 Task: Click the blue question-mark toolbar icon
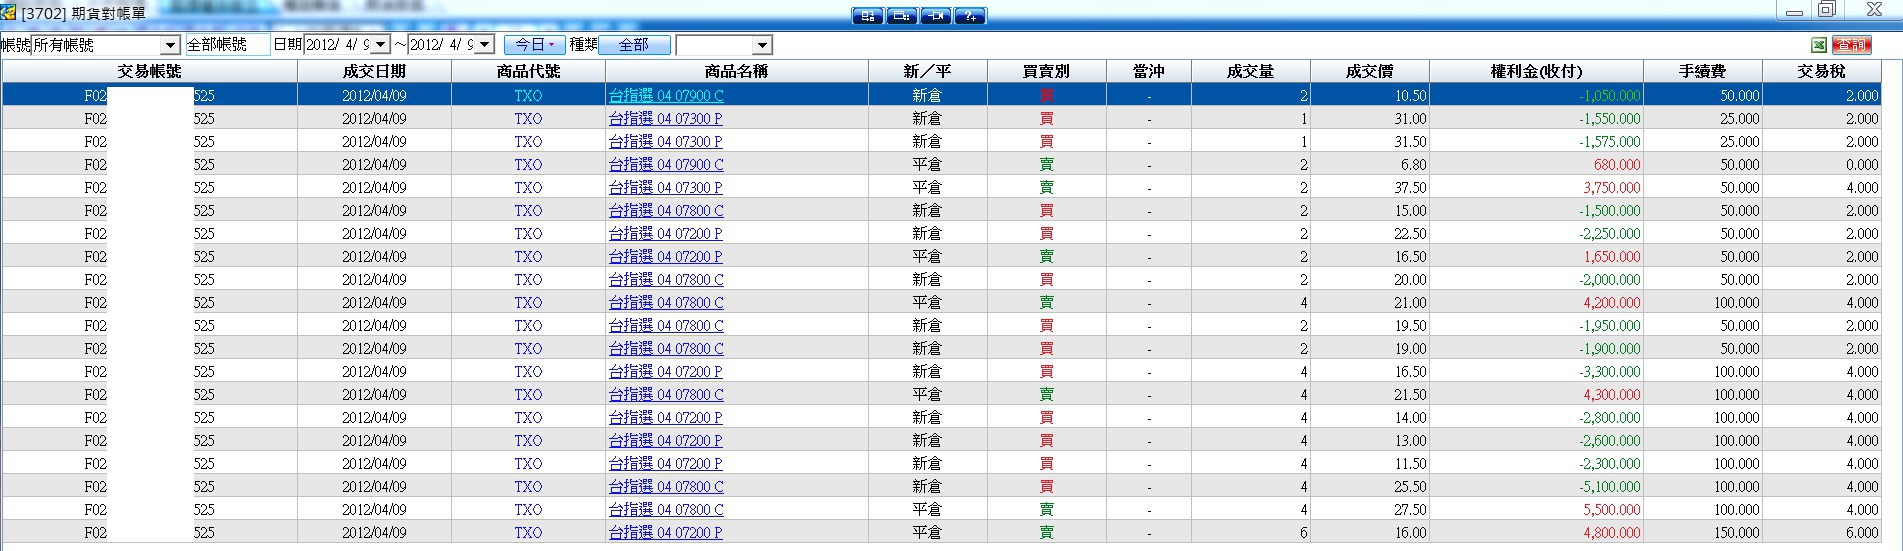click(x=970, y=16)
